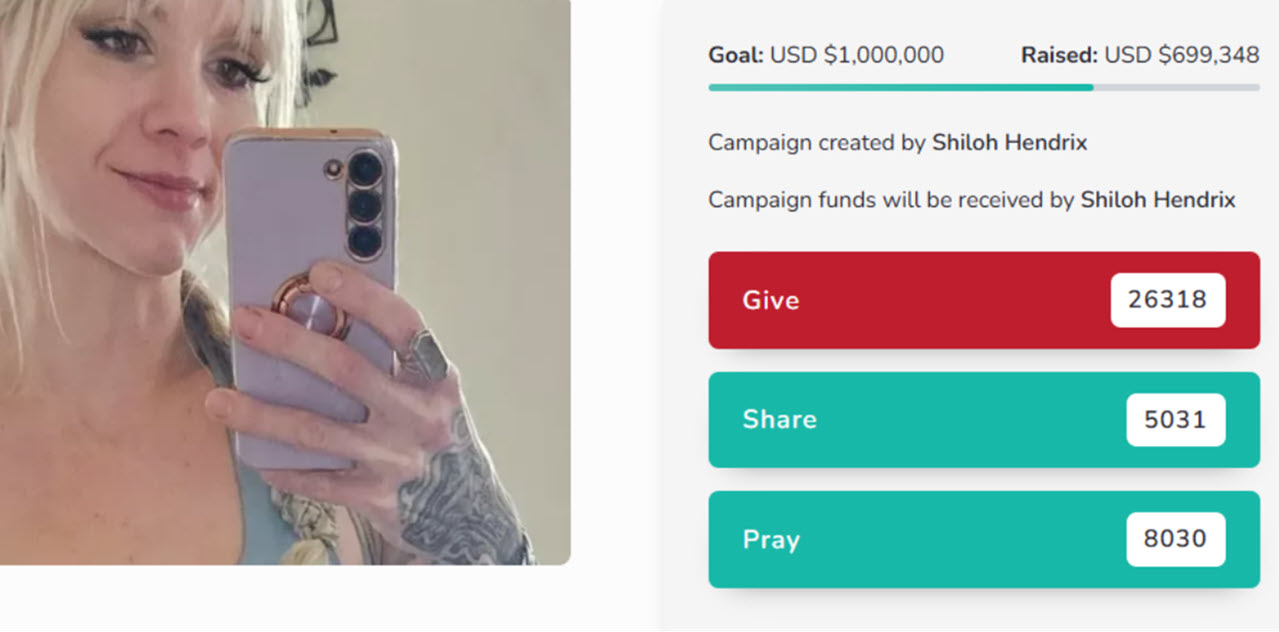Click creator name after 'Campaign created by'
Screen dimensions: 1279x632
point(1010,142)
